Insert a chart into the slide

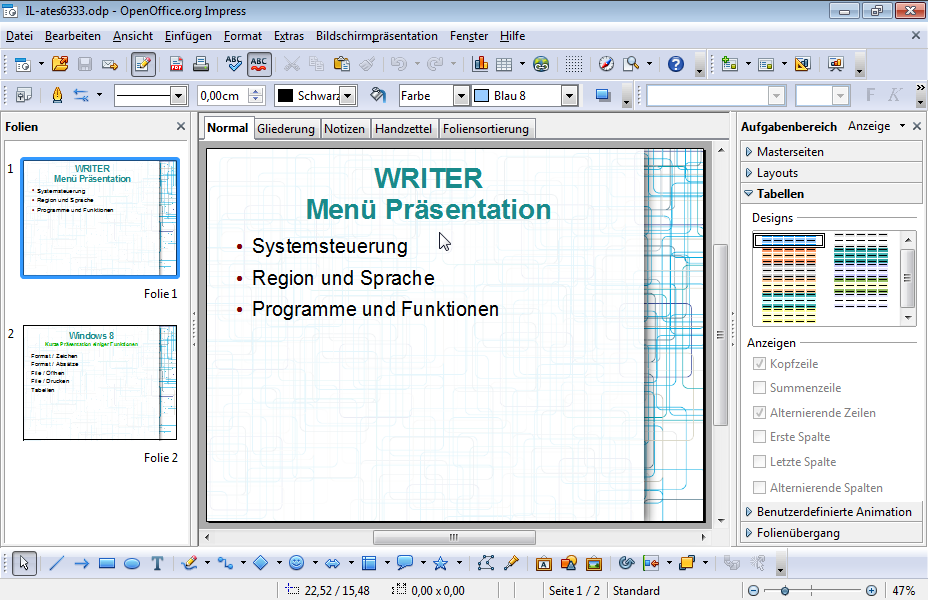[480, 64]
